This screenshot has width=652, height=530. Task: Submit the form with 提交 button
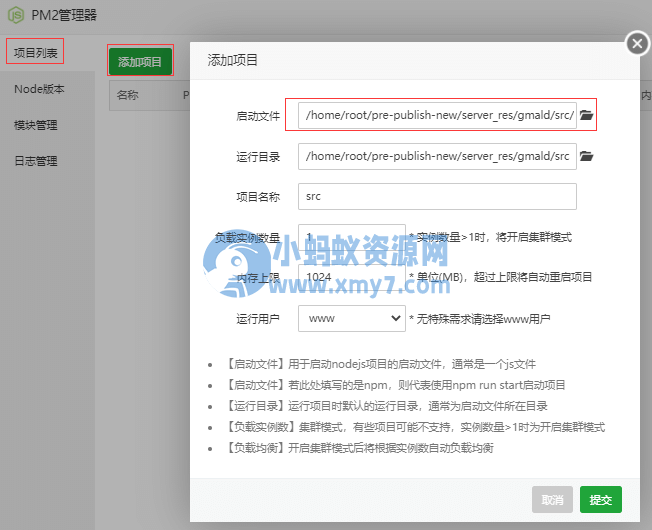[x=601, y=499]
